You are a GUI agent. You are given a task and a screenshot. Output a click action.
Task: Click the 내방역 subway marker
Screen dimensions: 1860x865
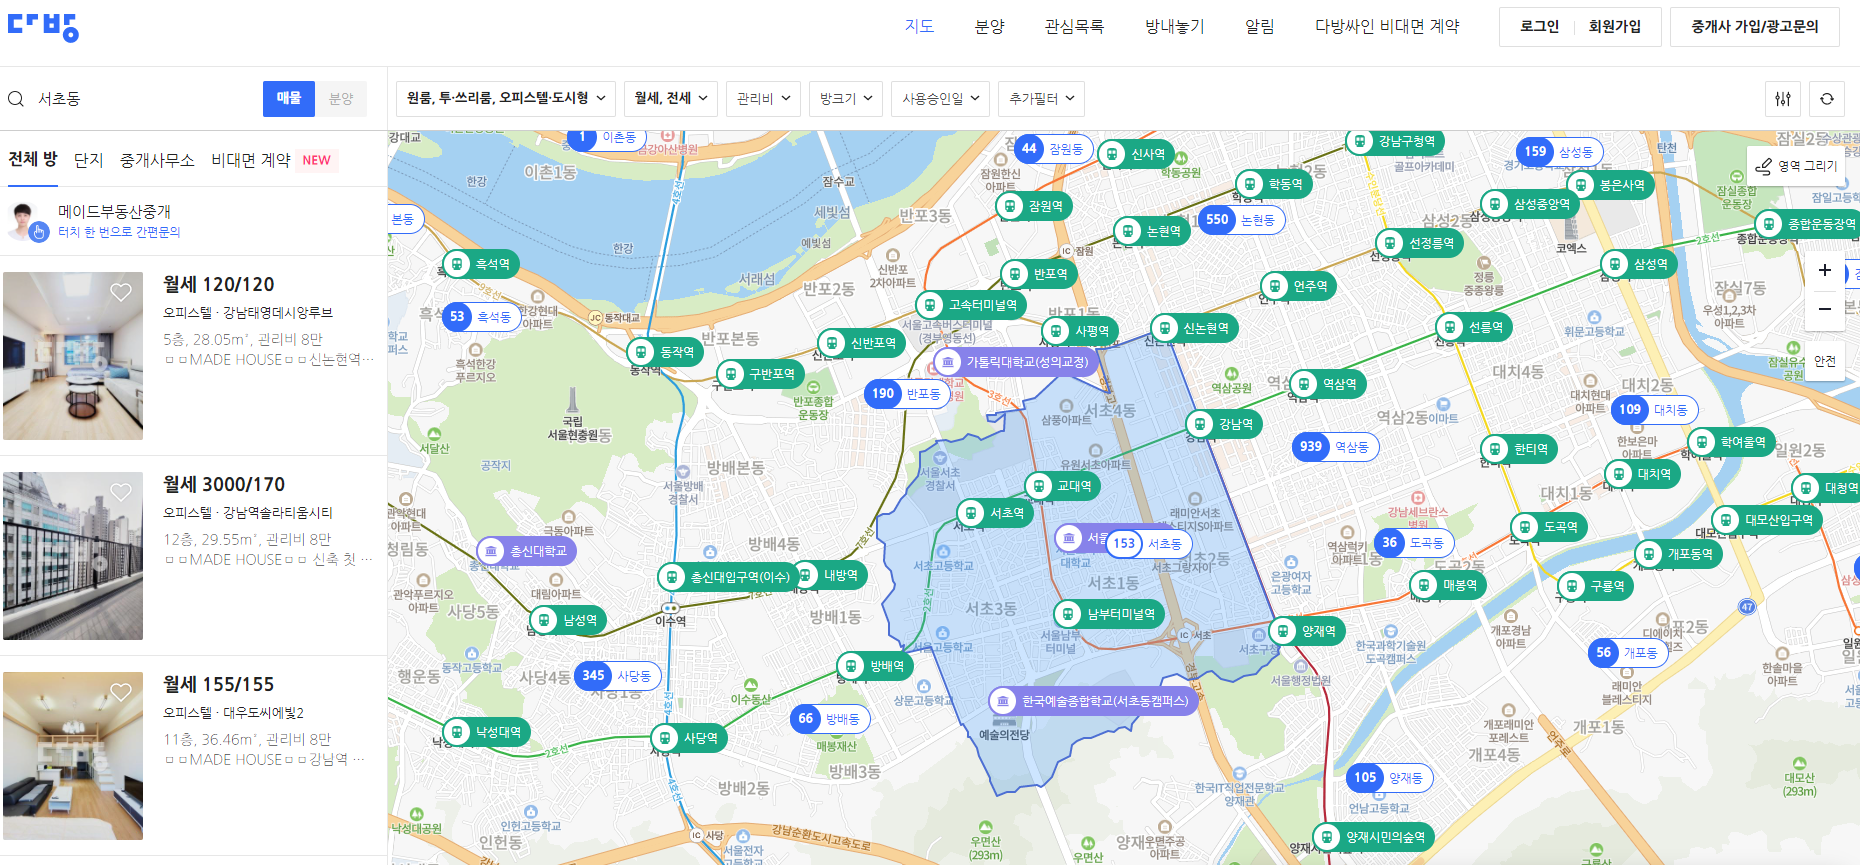(829, 575)
